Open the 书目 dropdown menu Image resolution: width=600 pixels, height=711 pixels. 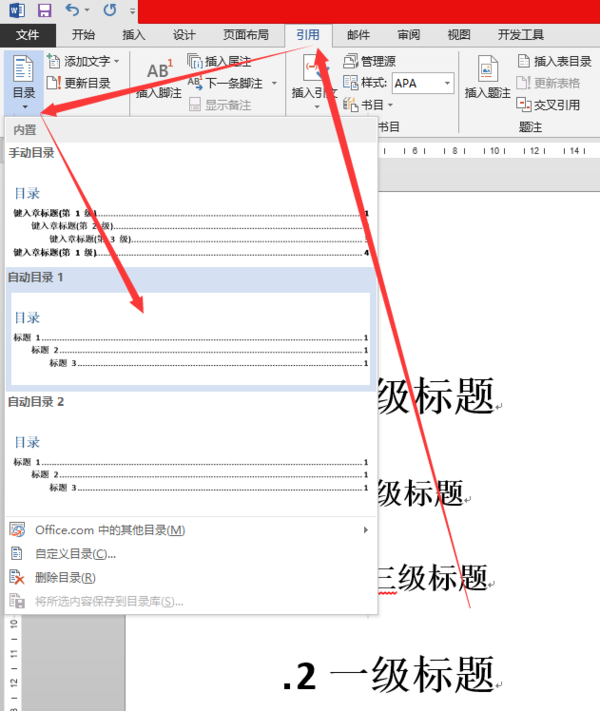[x=368, y=105]
